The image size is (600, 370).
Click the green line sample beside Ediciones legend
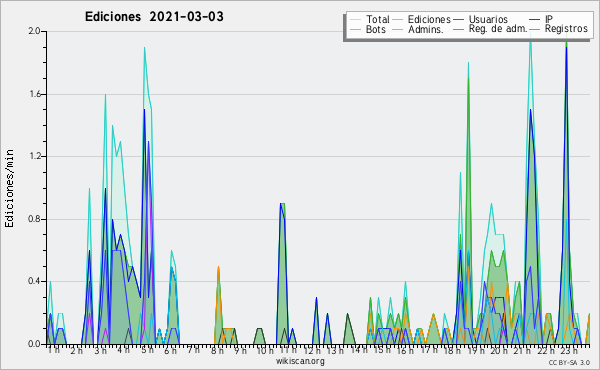(398, 20)
